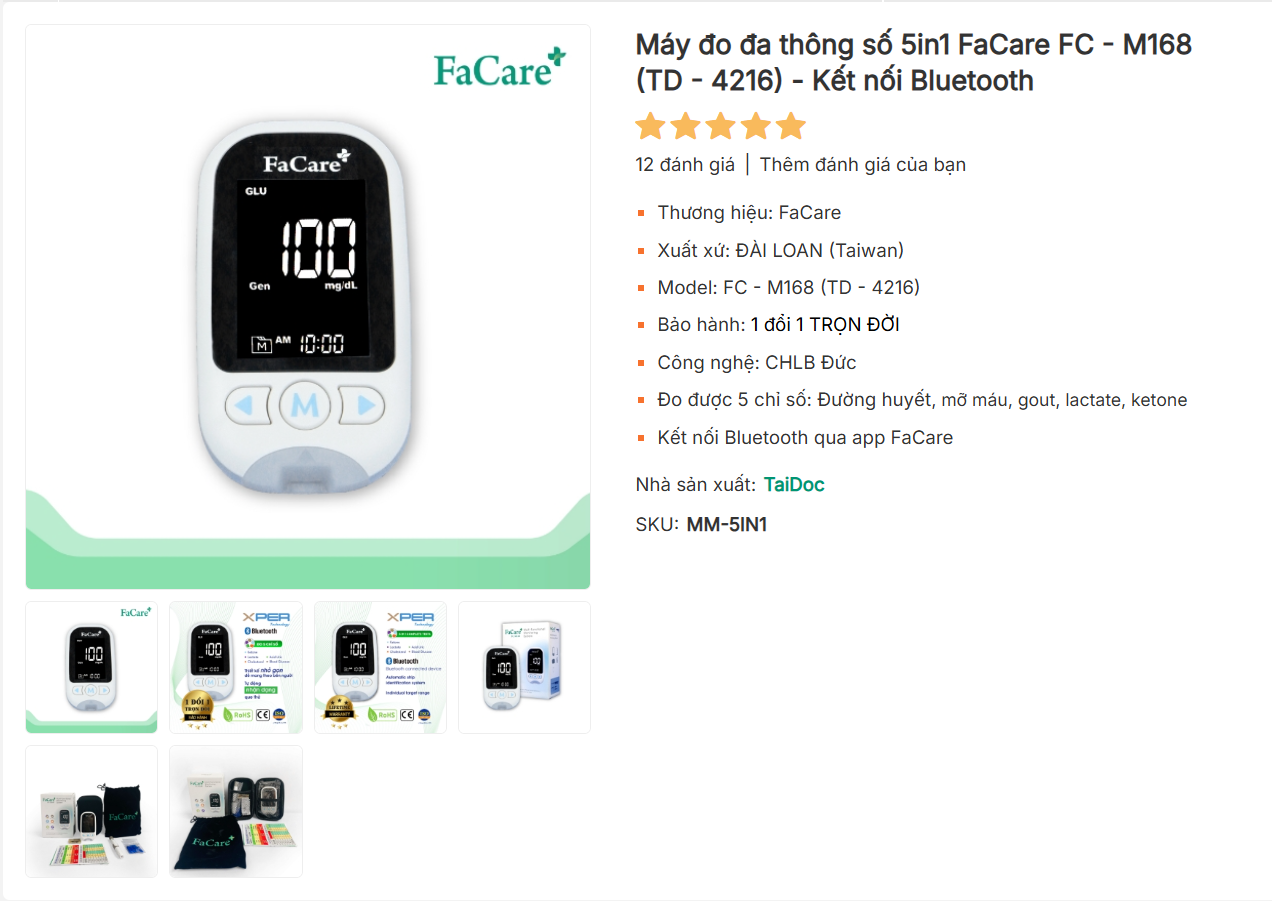The height and width of the screenshot is (901, 1272).
Task: Select thumbnail with lifetime warranty gold badge
Action: point(380,667)
